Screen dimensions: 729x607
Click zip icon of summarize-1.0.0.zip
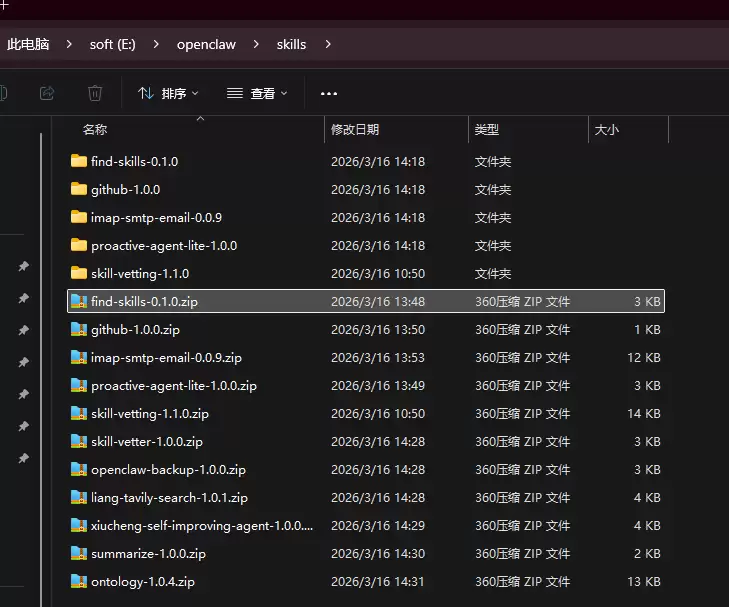(x=79, y=553)
